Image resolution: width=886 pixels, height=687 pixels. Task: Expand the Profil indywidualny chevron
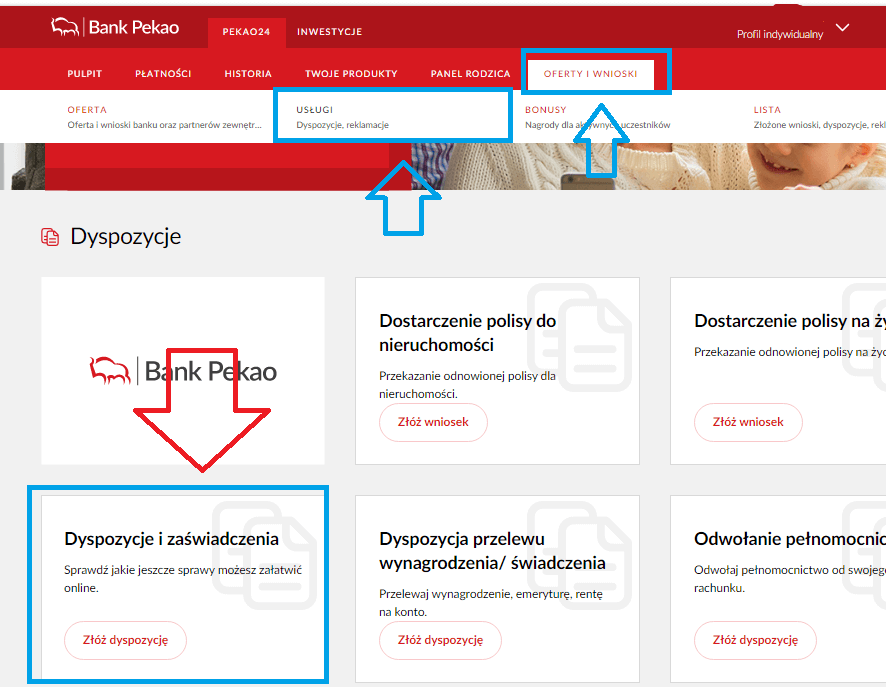tap(842, 28)
